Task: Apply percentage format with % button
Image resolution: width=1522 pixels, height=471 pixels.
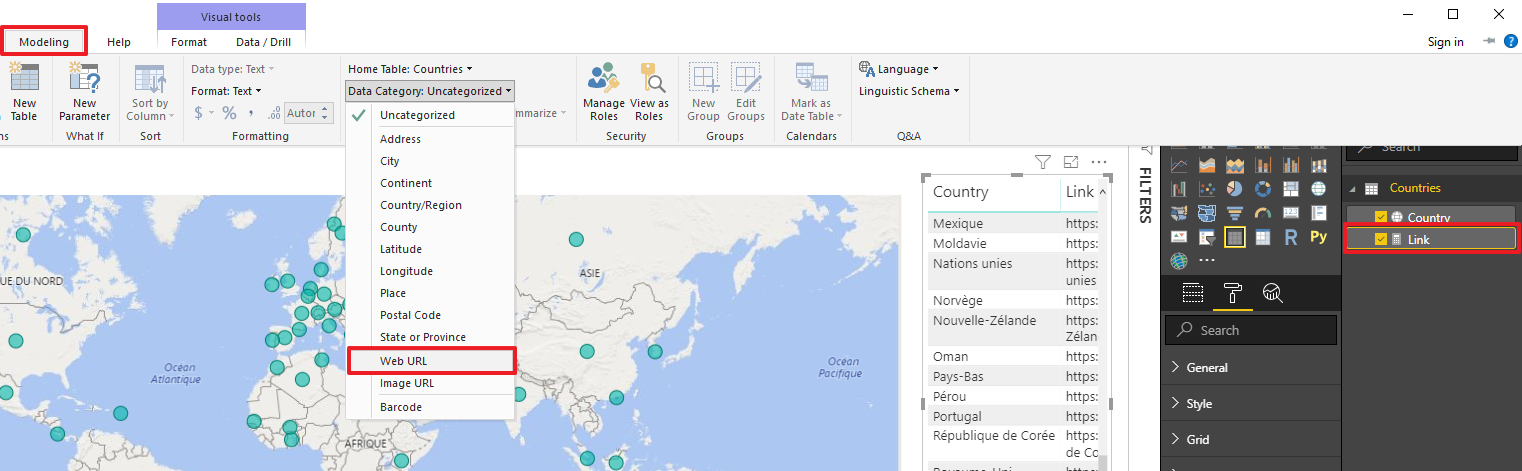Action: (x=229, y=113)
